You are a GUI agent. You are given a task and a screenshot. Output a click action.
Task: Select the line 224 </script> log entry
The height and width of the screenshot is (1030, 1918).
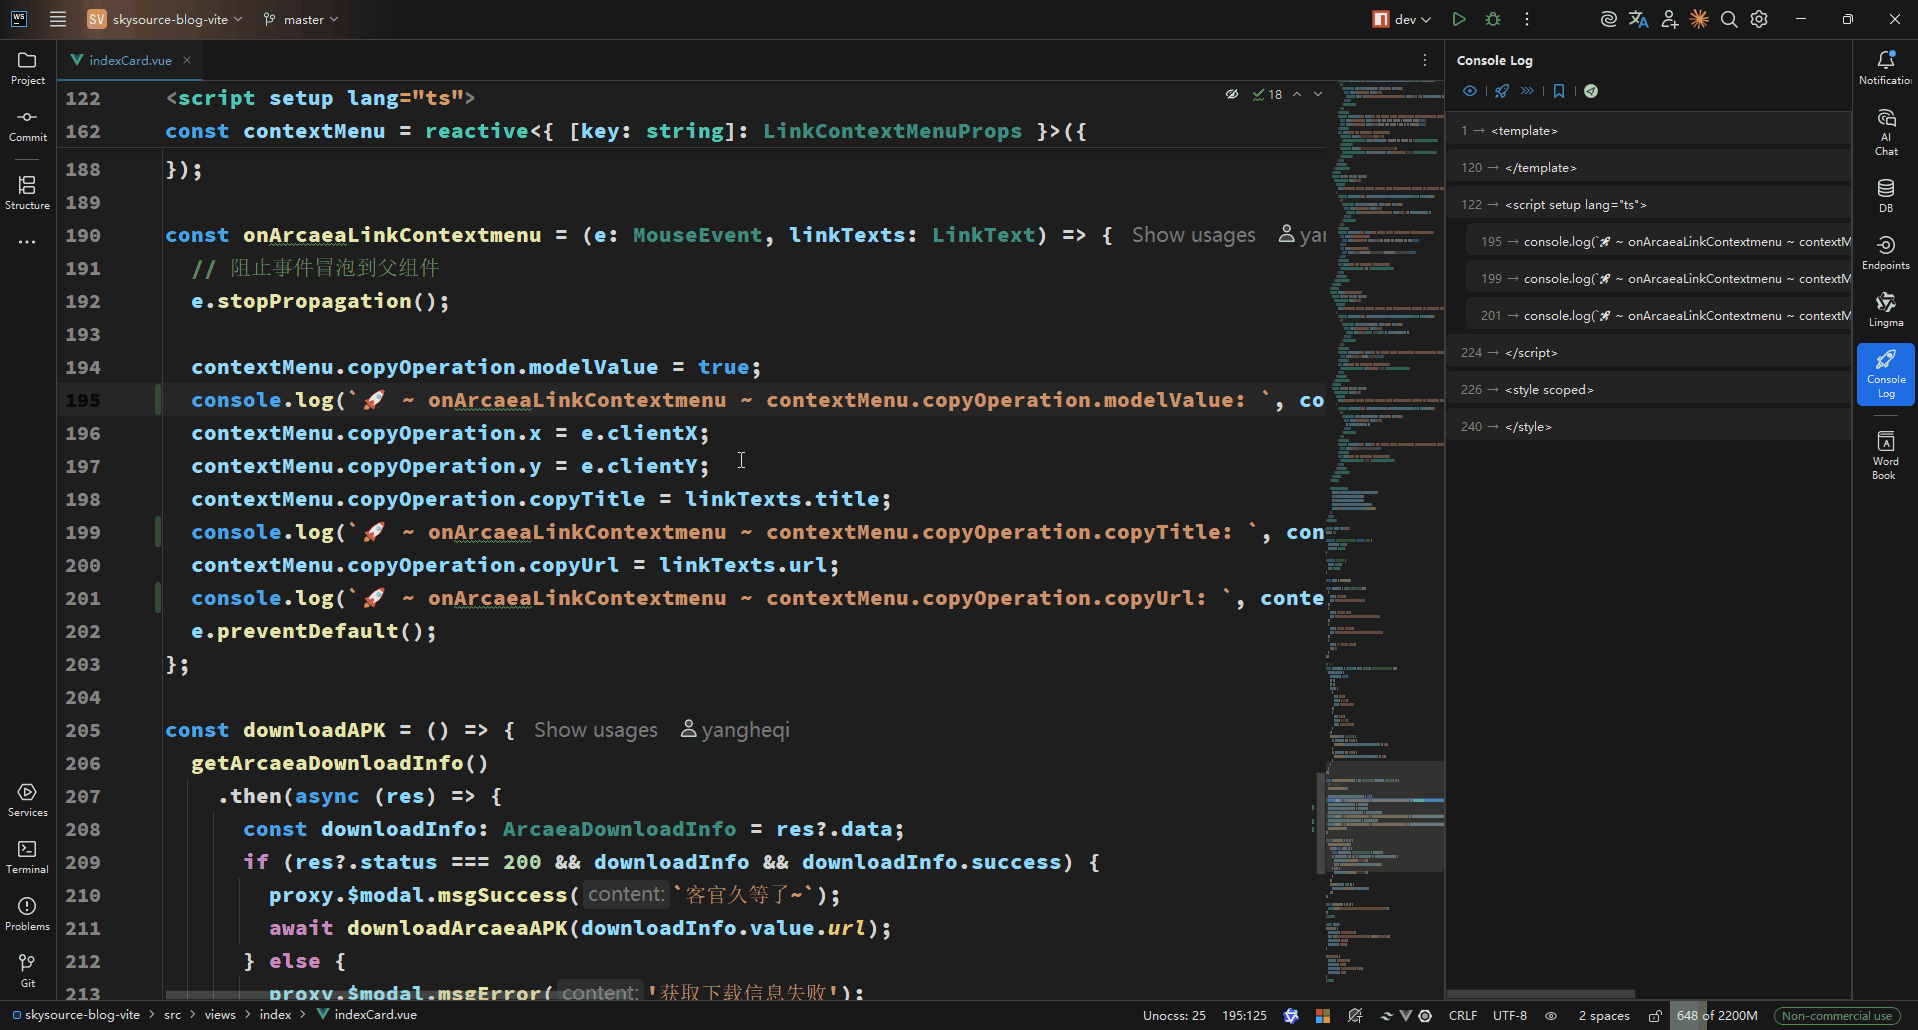(1530, 353)
